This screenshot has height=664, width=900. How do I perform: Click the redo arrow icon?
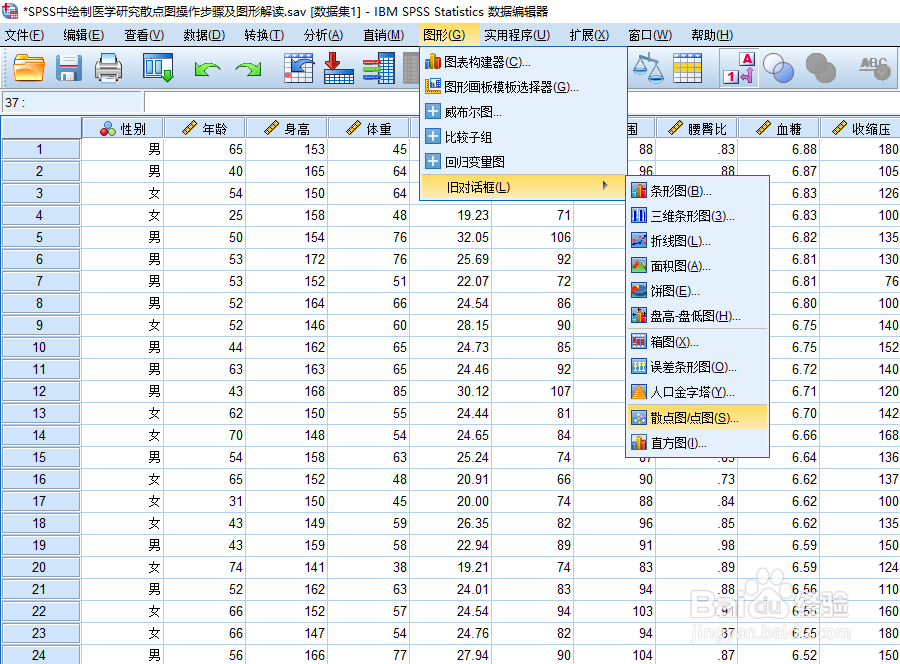point(248,69)
